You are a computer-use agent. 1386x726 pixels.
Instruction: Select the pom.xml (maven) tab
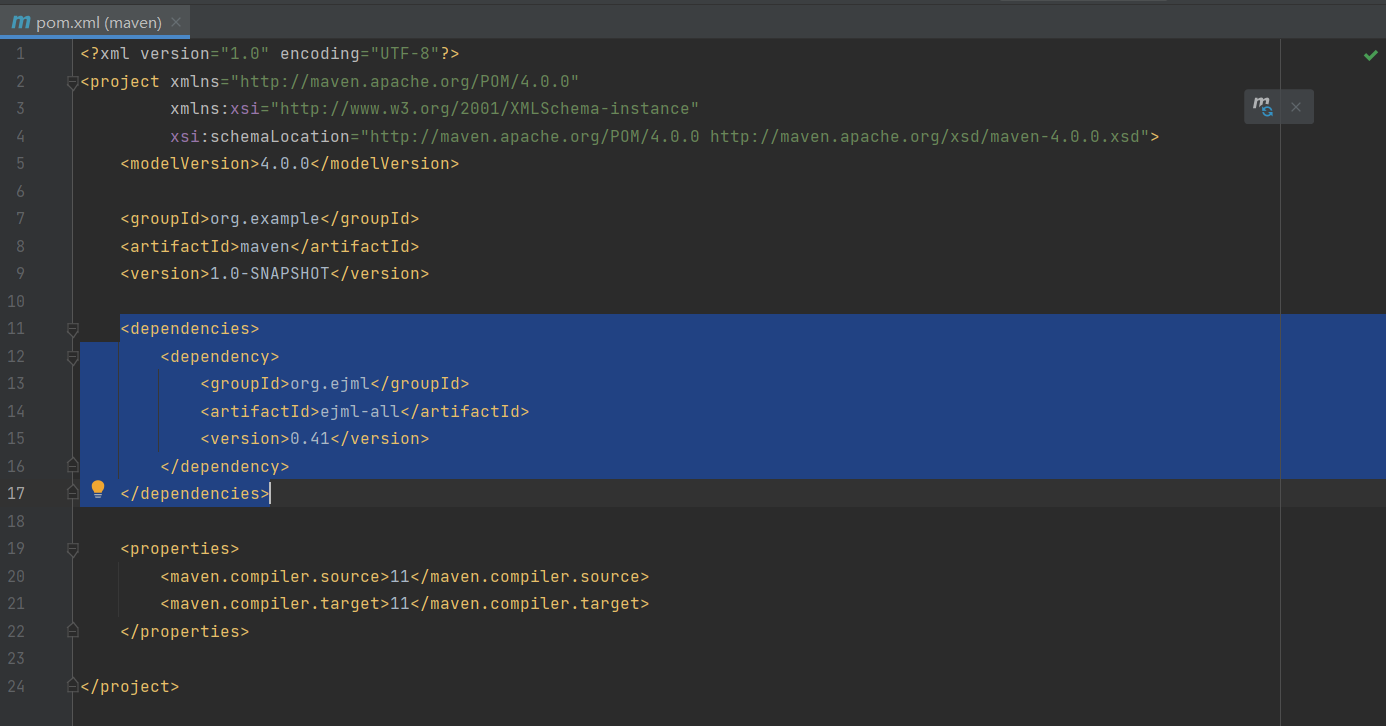pos(96,22)
